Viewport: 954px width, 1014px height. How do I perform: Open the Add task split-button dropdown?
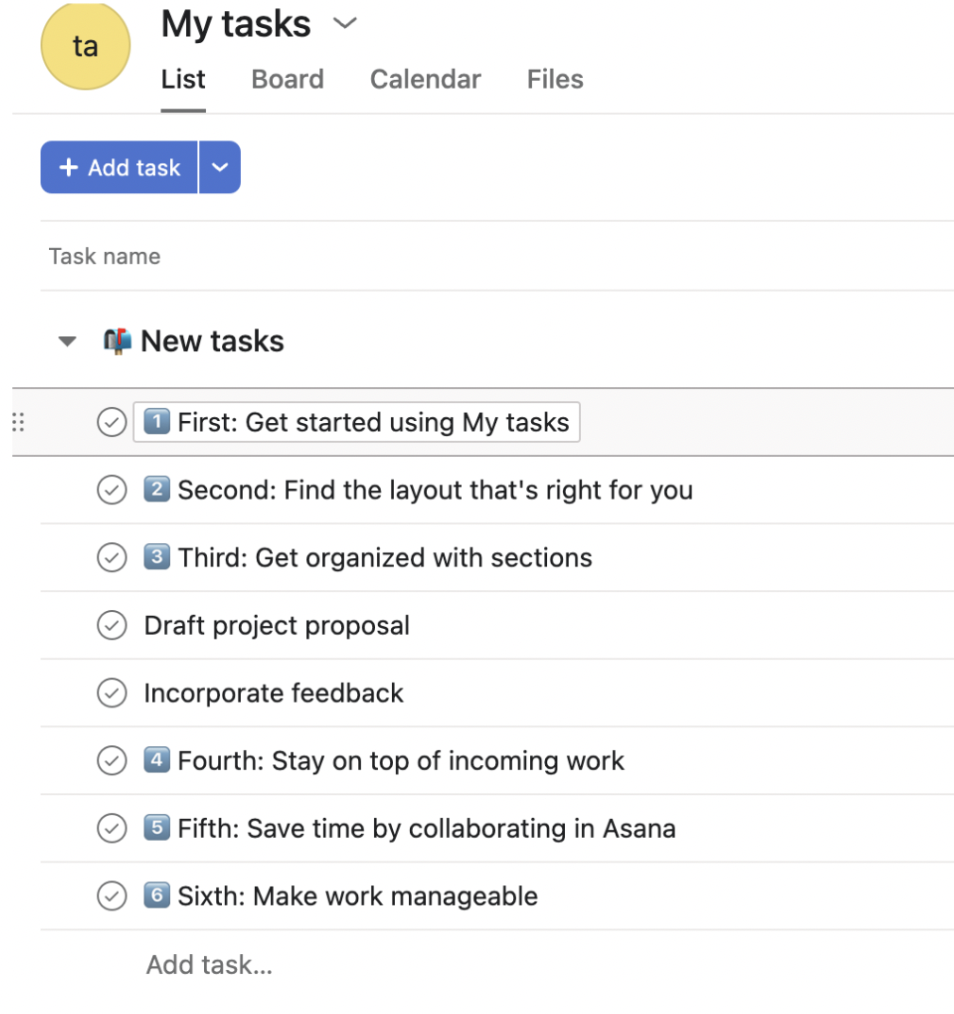pos(220,167)
